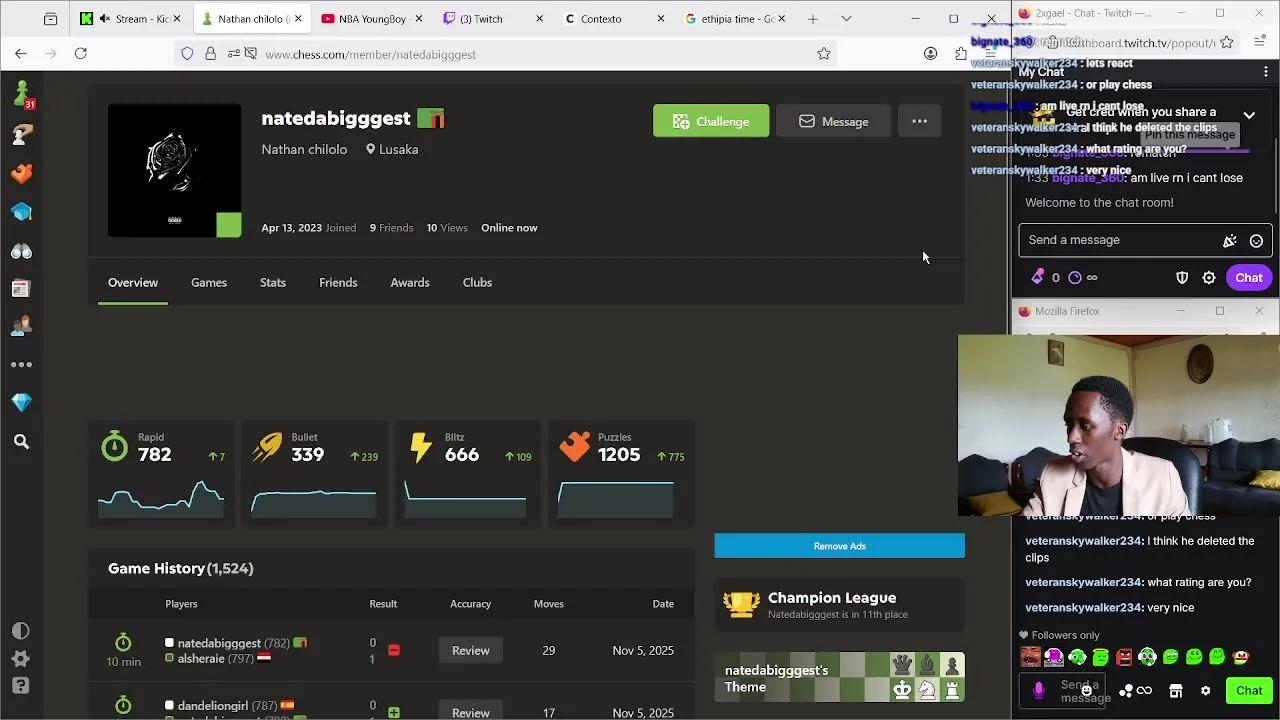Open the help question mark sidebar icon

point(21,686)
